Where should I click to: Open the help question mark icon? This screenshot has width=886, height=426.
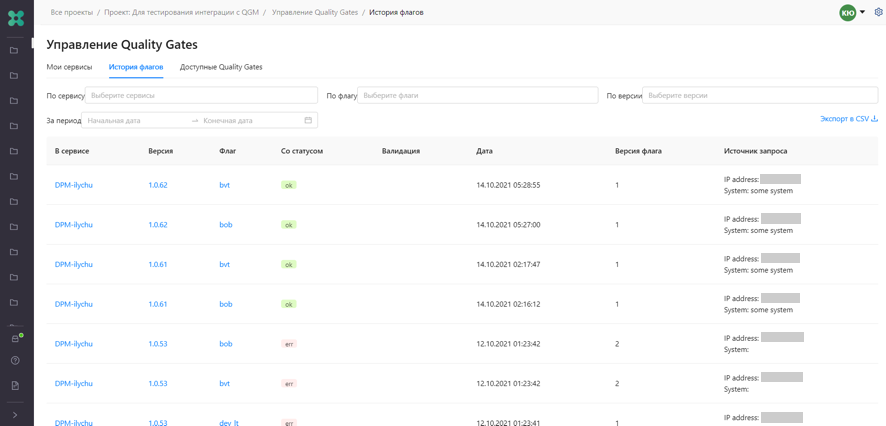pyautogui.click(x=15, y=360)
